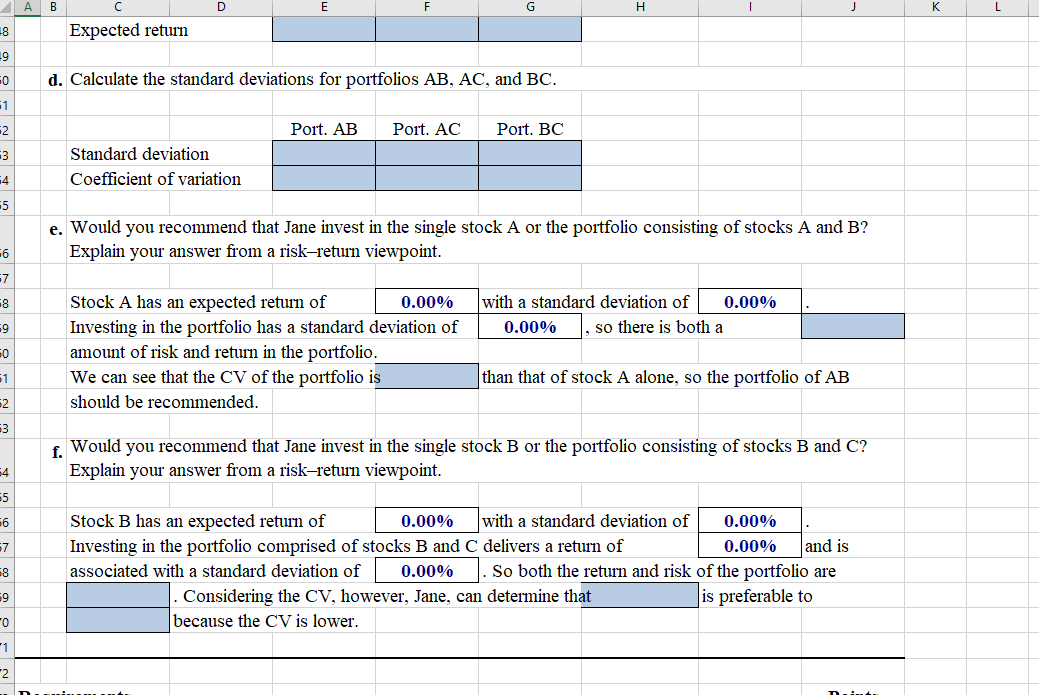Select column header L

pyautogui.click(x=996, y=7)
